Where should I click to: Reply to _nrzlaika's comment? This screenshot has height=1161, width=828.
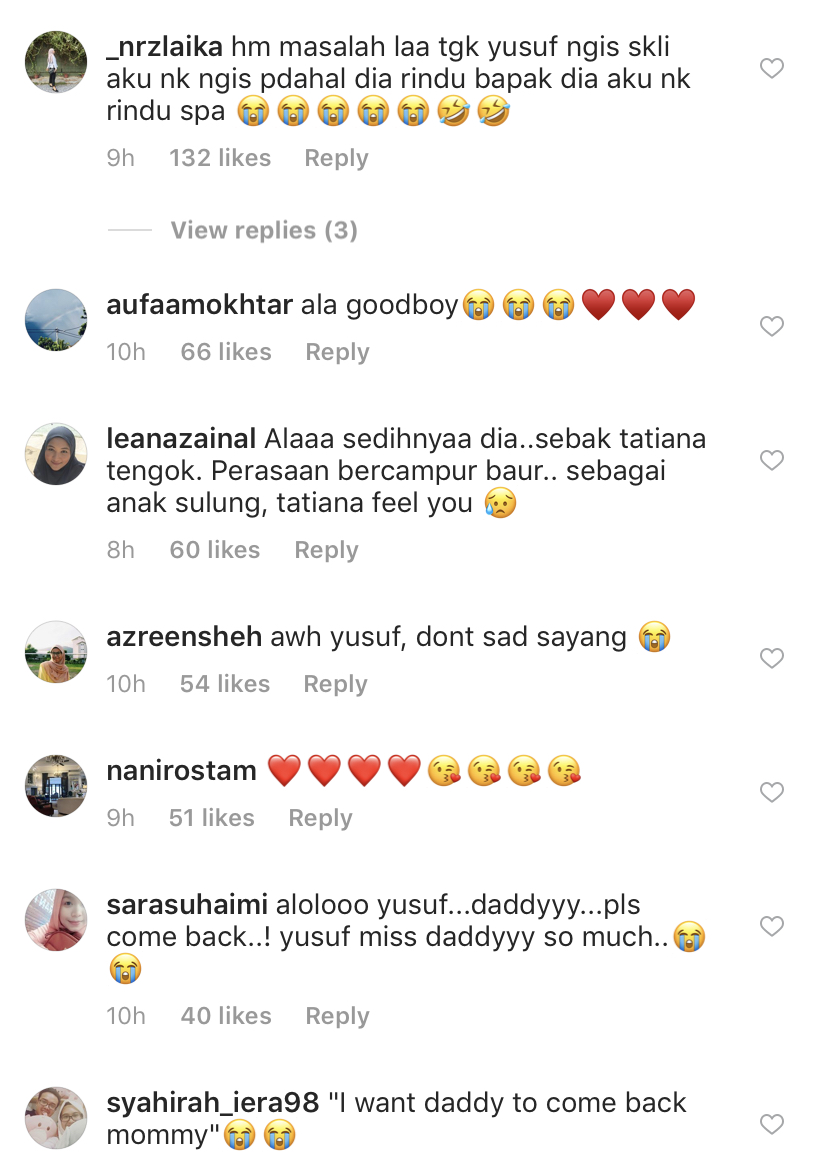(336, 158)
